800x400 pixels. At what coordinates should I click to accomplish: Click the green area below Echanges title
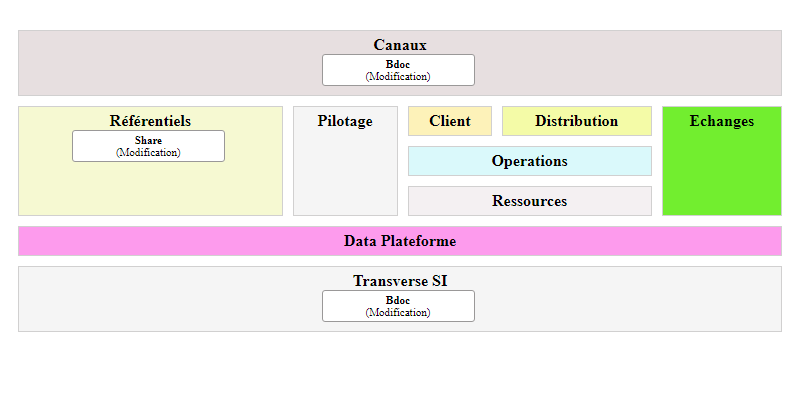722,175
